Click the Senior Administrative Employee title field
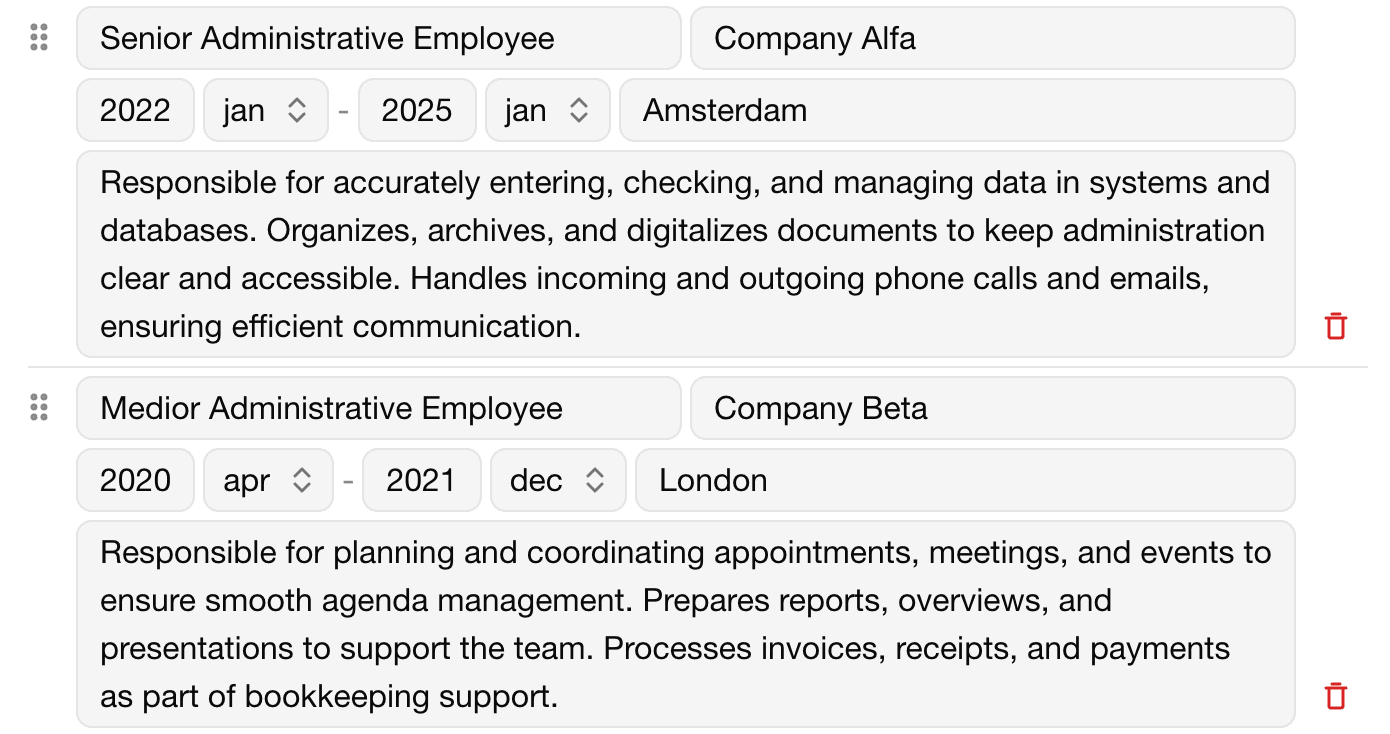Screen dimensions: 1390x734 click(378, 38)
